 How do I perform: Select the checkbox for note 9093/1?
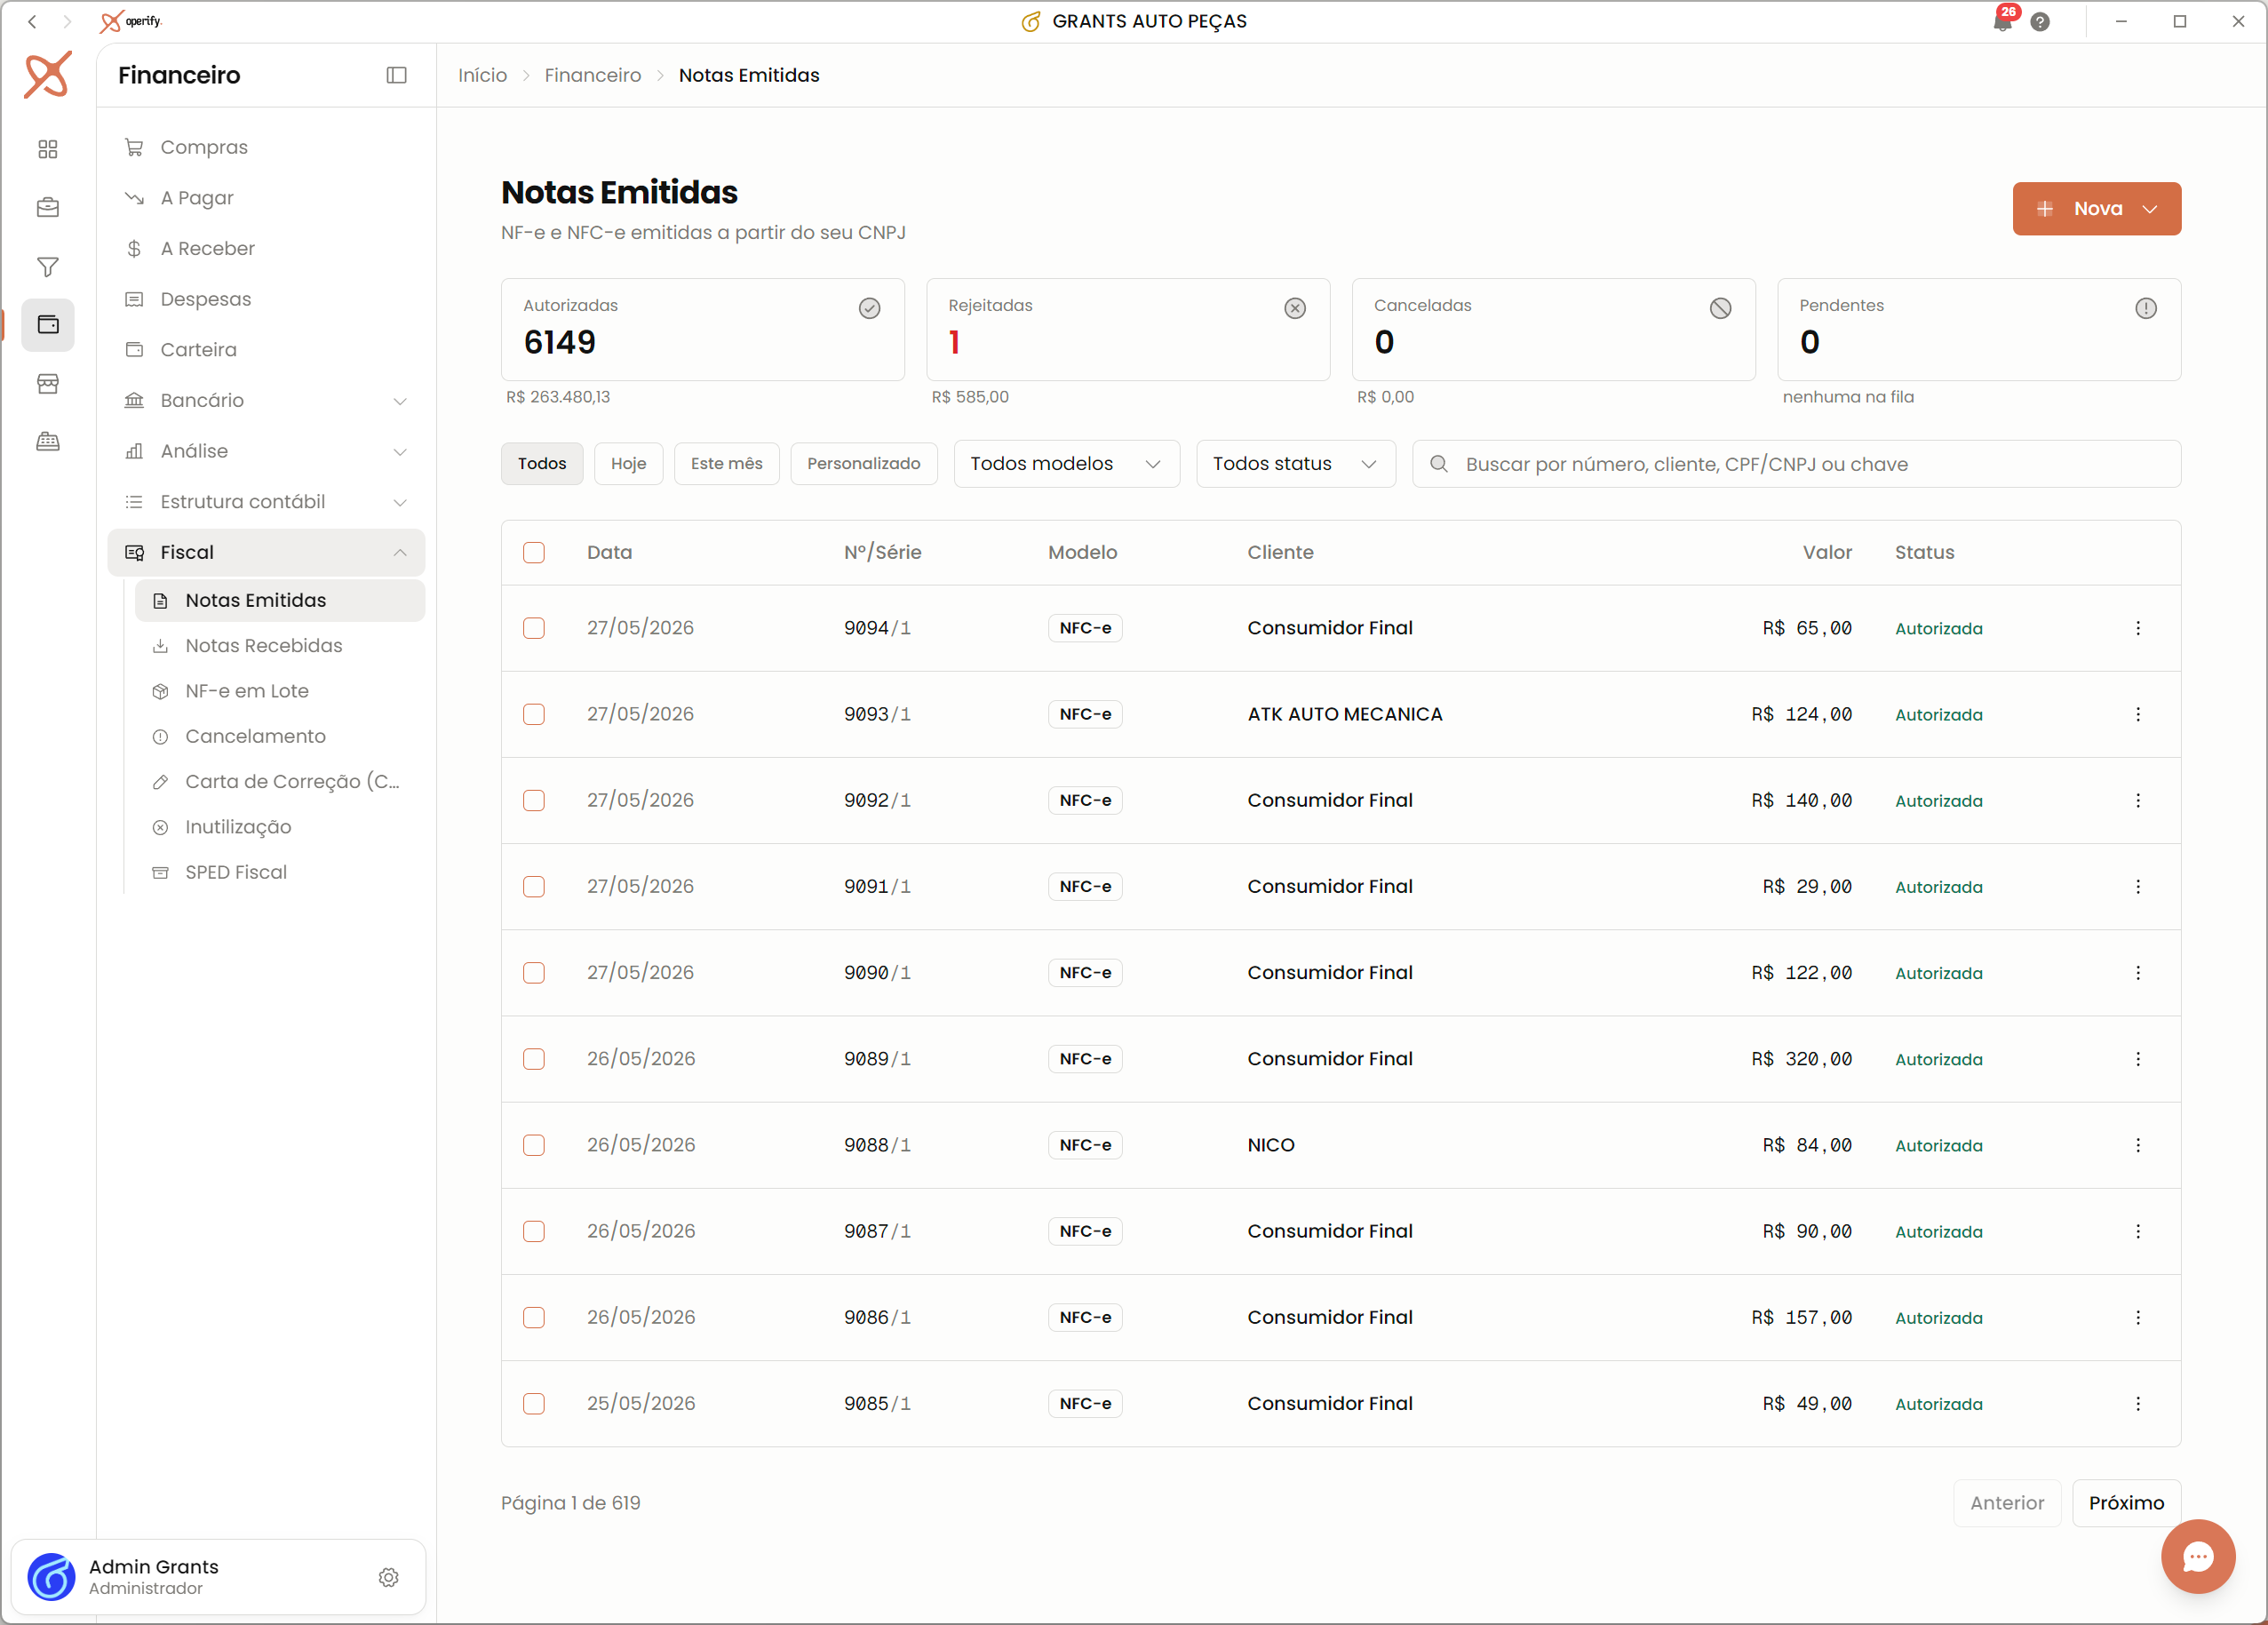pos(534,714)
